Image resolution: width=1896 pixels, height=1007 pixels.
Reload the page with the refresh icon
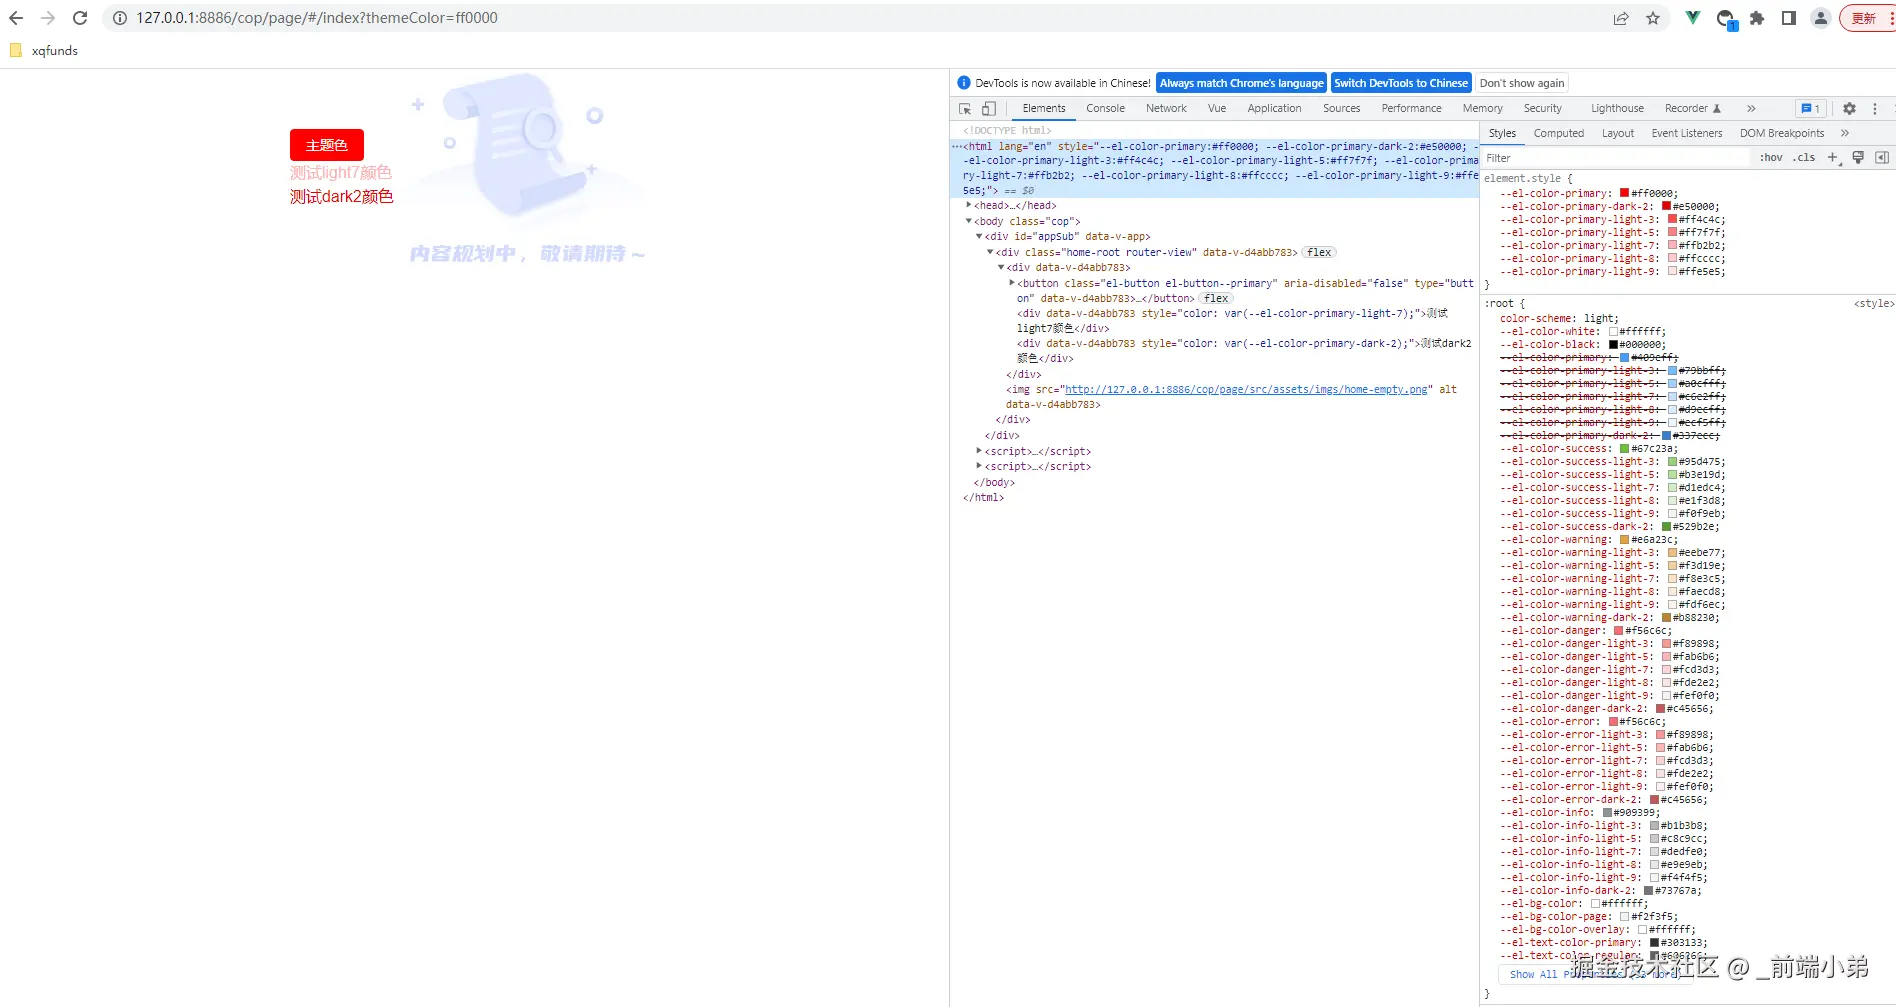pyautogui.click(x=80, y=18)
